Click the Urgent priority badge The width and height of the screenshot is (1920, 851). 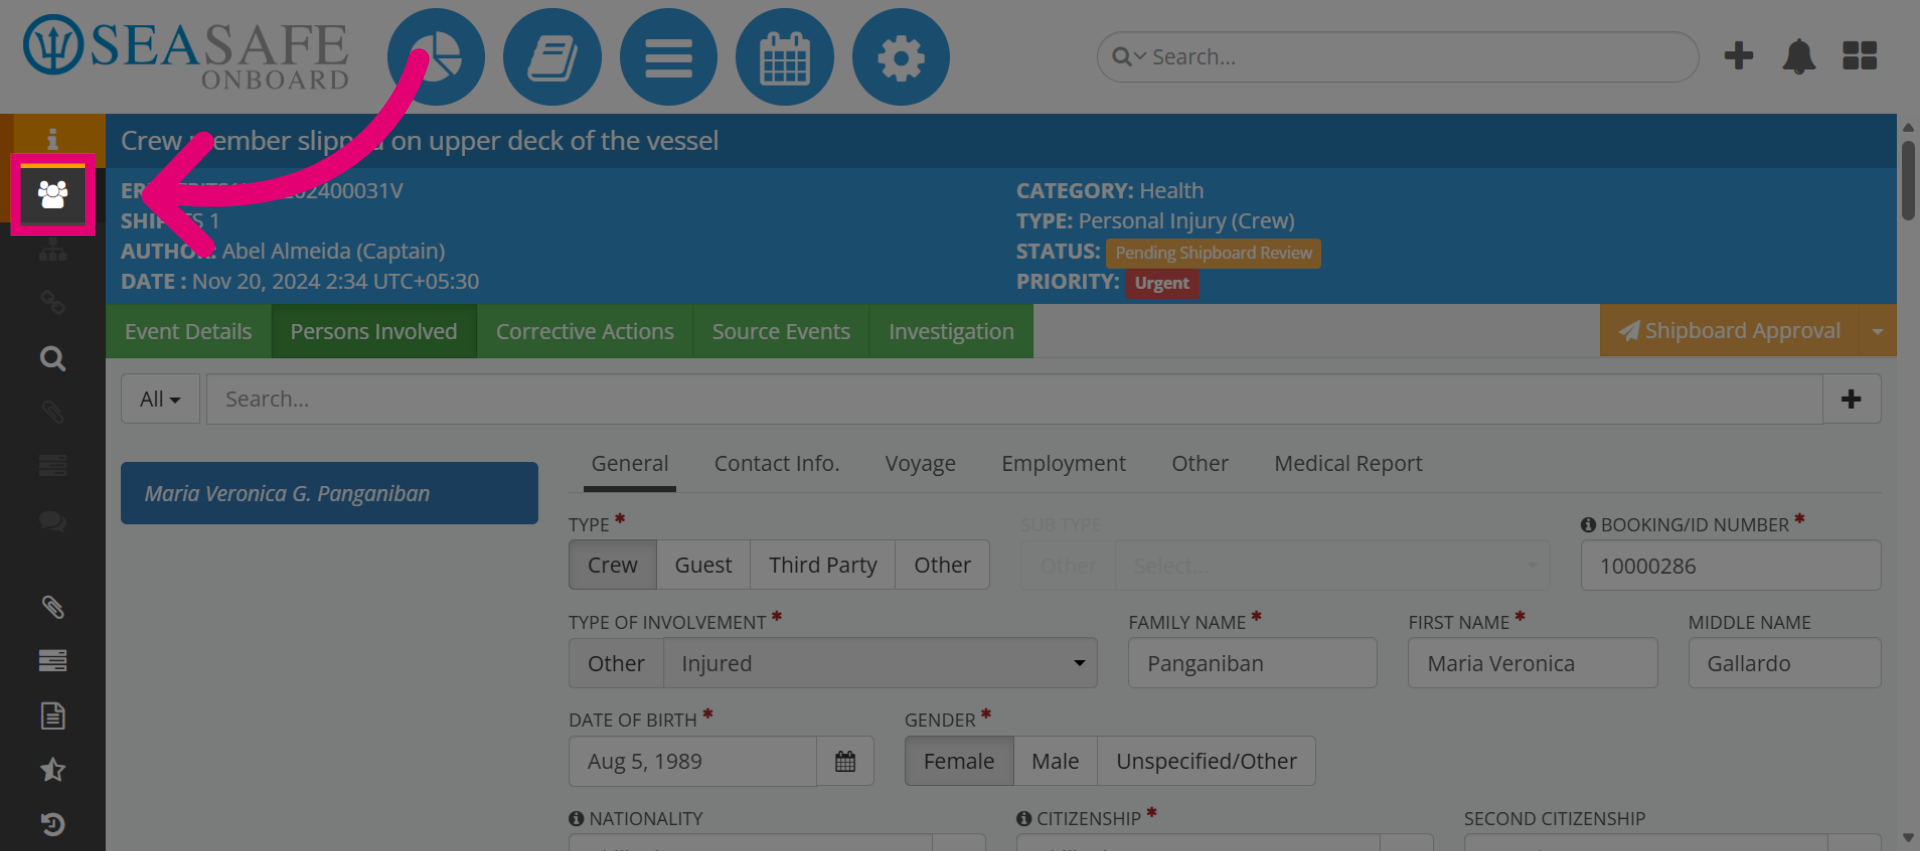[x=1161, y=283]
